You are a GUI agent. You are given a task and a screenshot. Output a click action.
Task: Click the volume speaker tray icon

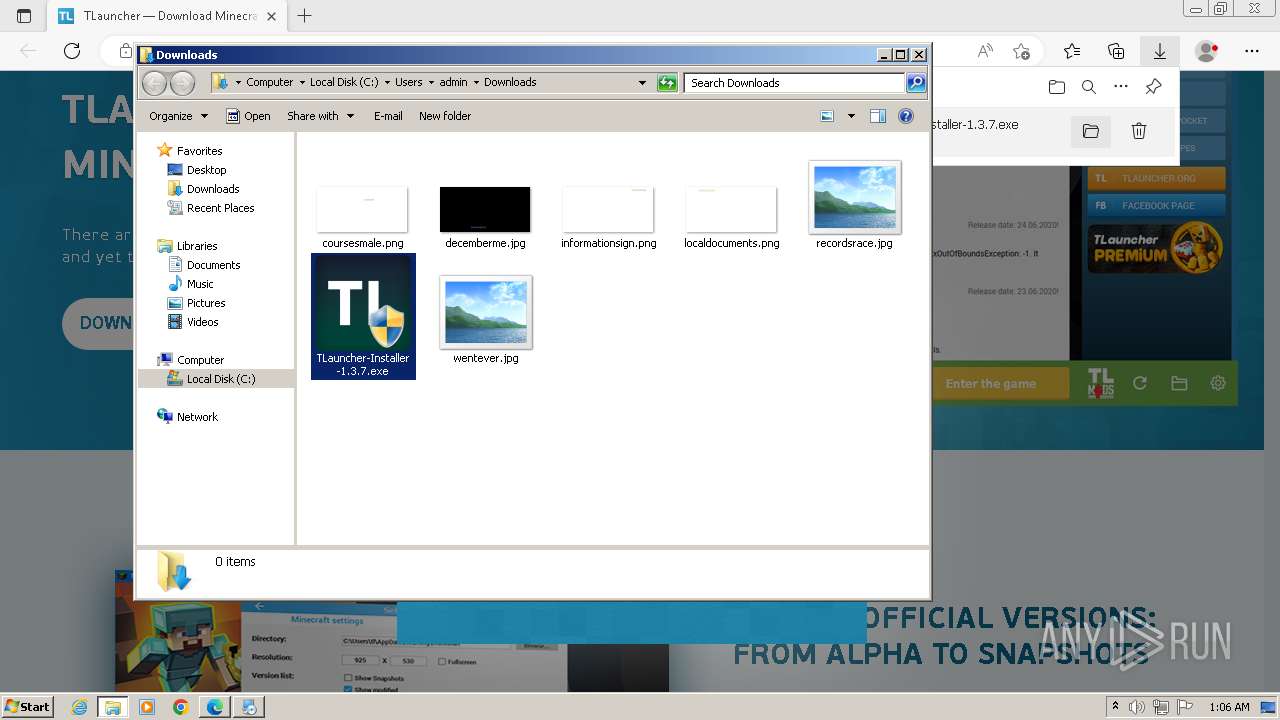pyautogui.click(x=1137, y=707)
